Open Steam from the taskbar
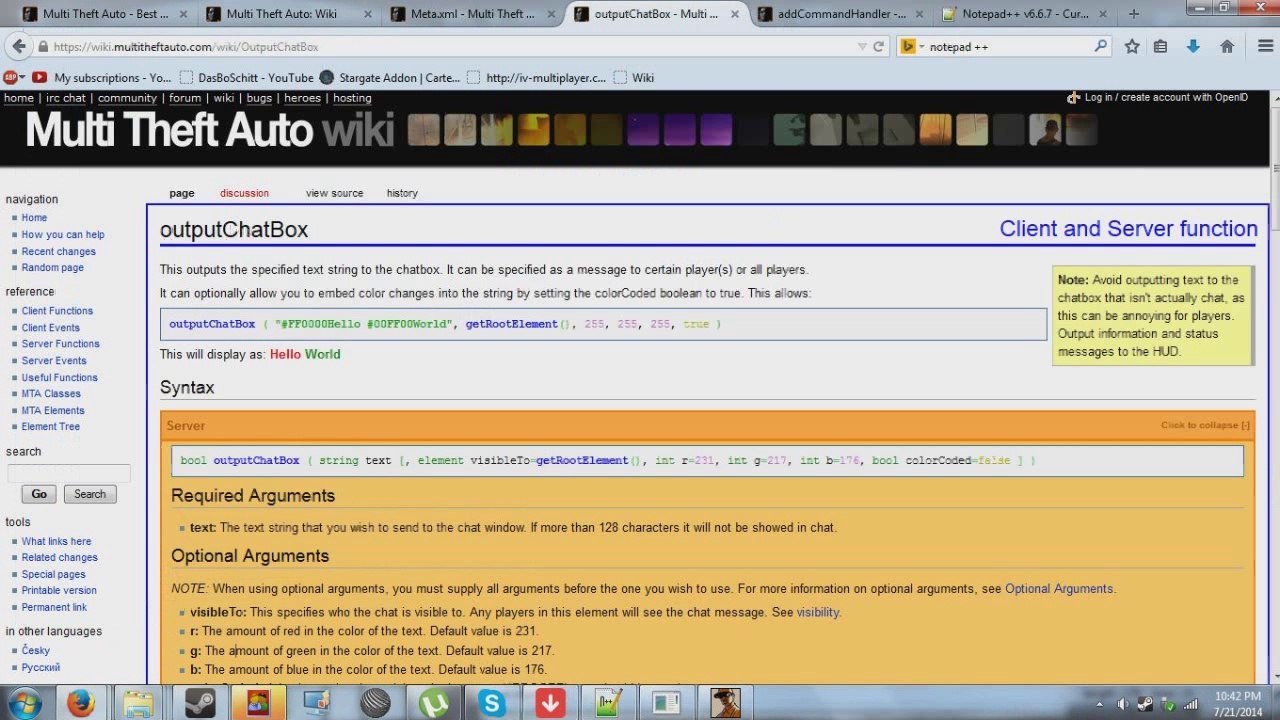1280x720 pixels. (x=198, y=703)
